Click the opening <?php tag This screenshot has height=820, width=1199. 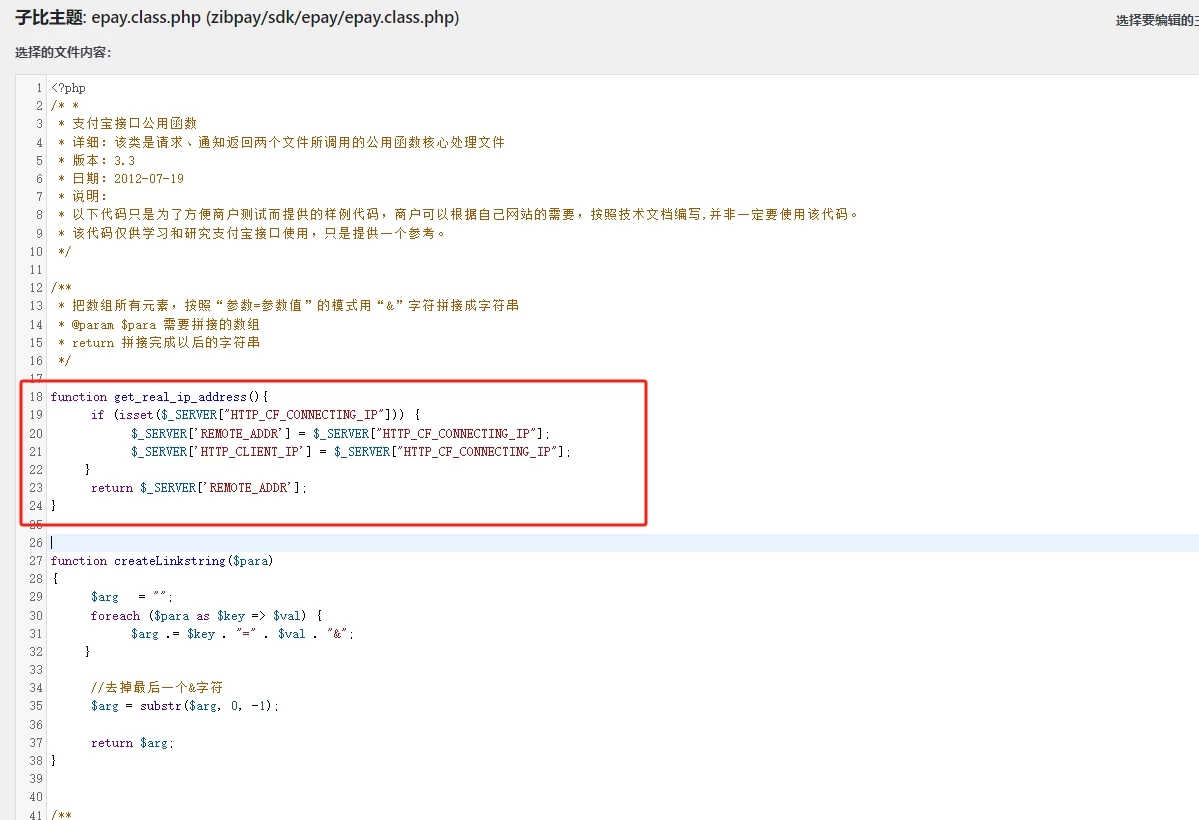coord(68,88)
